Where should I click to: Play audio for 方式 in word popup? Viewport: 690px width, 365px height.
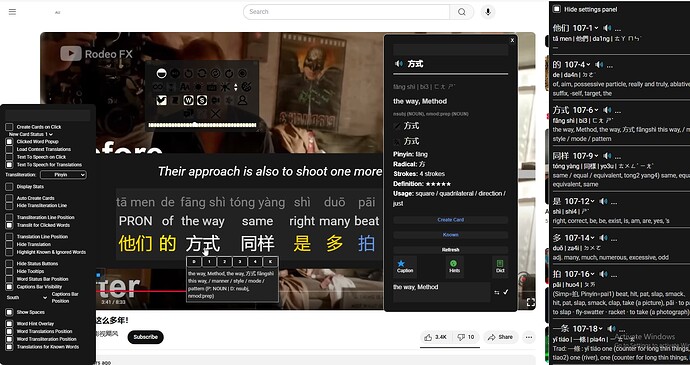(399, 64)
